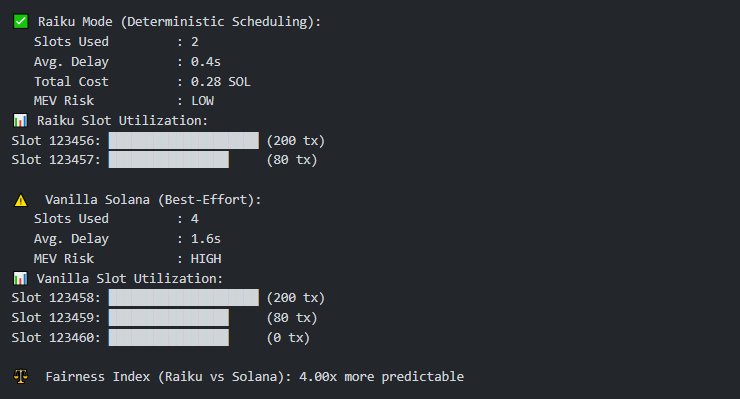Click the 4.00x more predictable text
Viewport: 740px width, 399px height.
pos(381,377)
